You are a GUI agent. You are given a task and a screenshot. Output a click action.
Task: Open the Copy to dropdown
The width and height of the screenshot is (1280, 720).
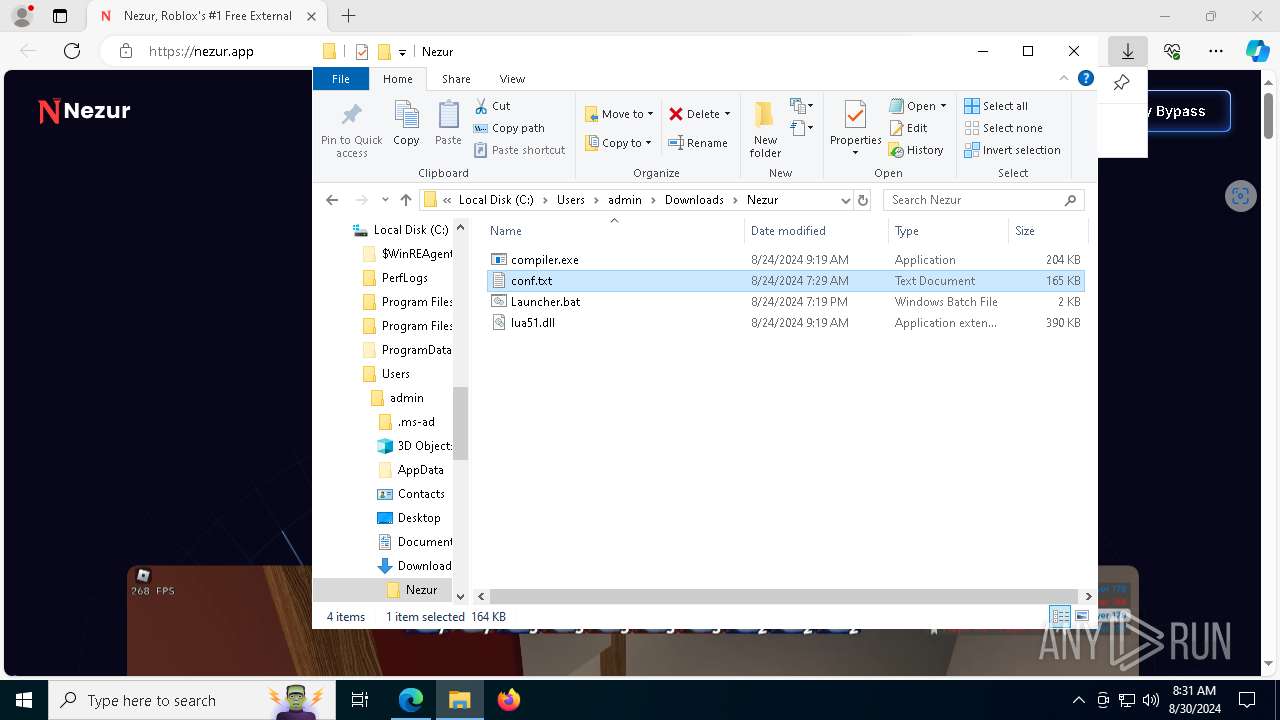(x=619, y=143)
